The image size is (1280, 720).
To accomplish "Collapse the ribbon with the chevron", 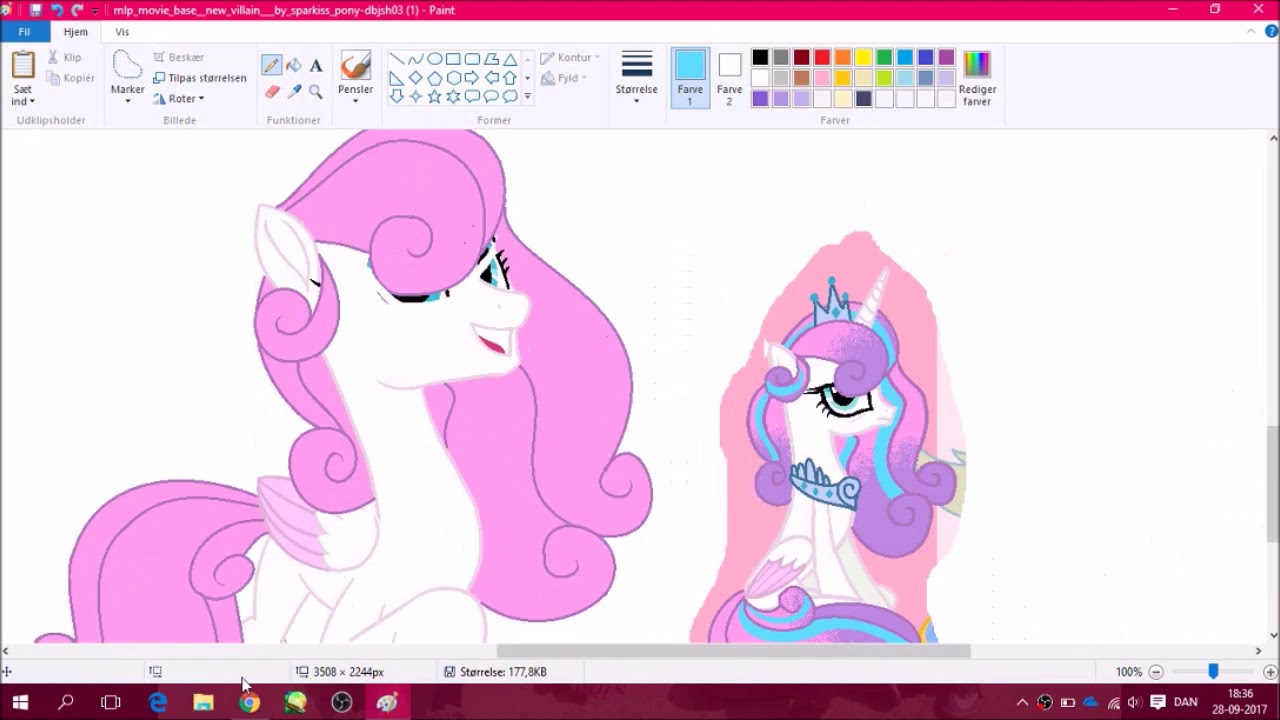I will (x=1251, y=32).
